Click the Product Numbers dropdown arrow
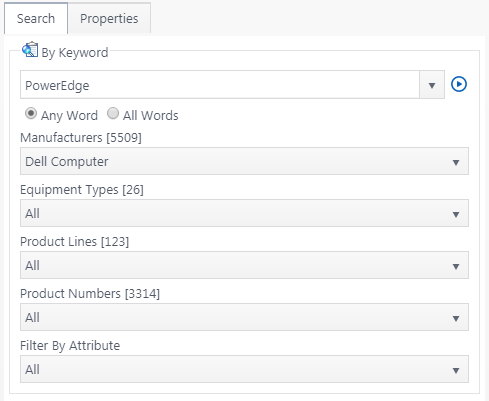This screenshot has height=401, width=489. point(456,318)
